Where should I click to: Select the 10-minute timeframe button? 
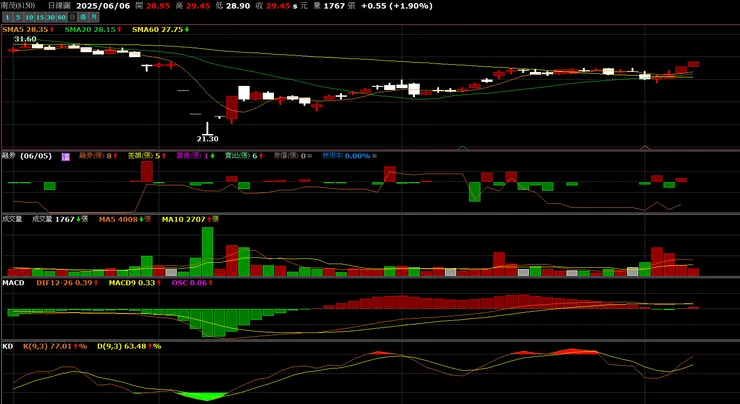point(29,17)
